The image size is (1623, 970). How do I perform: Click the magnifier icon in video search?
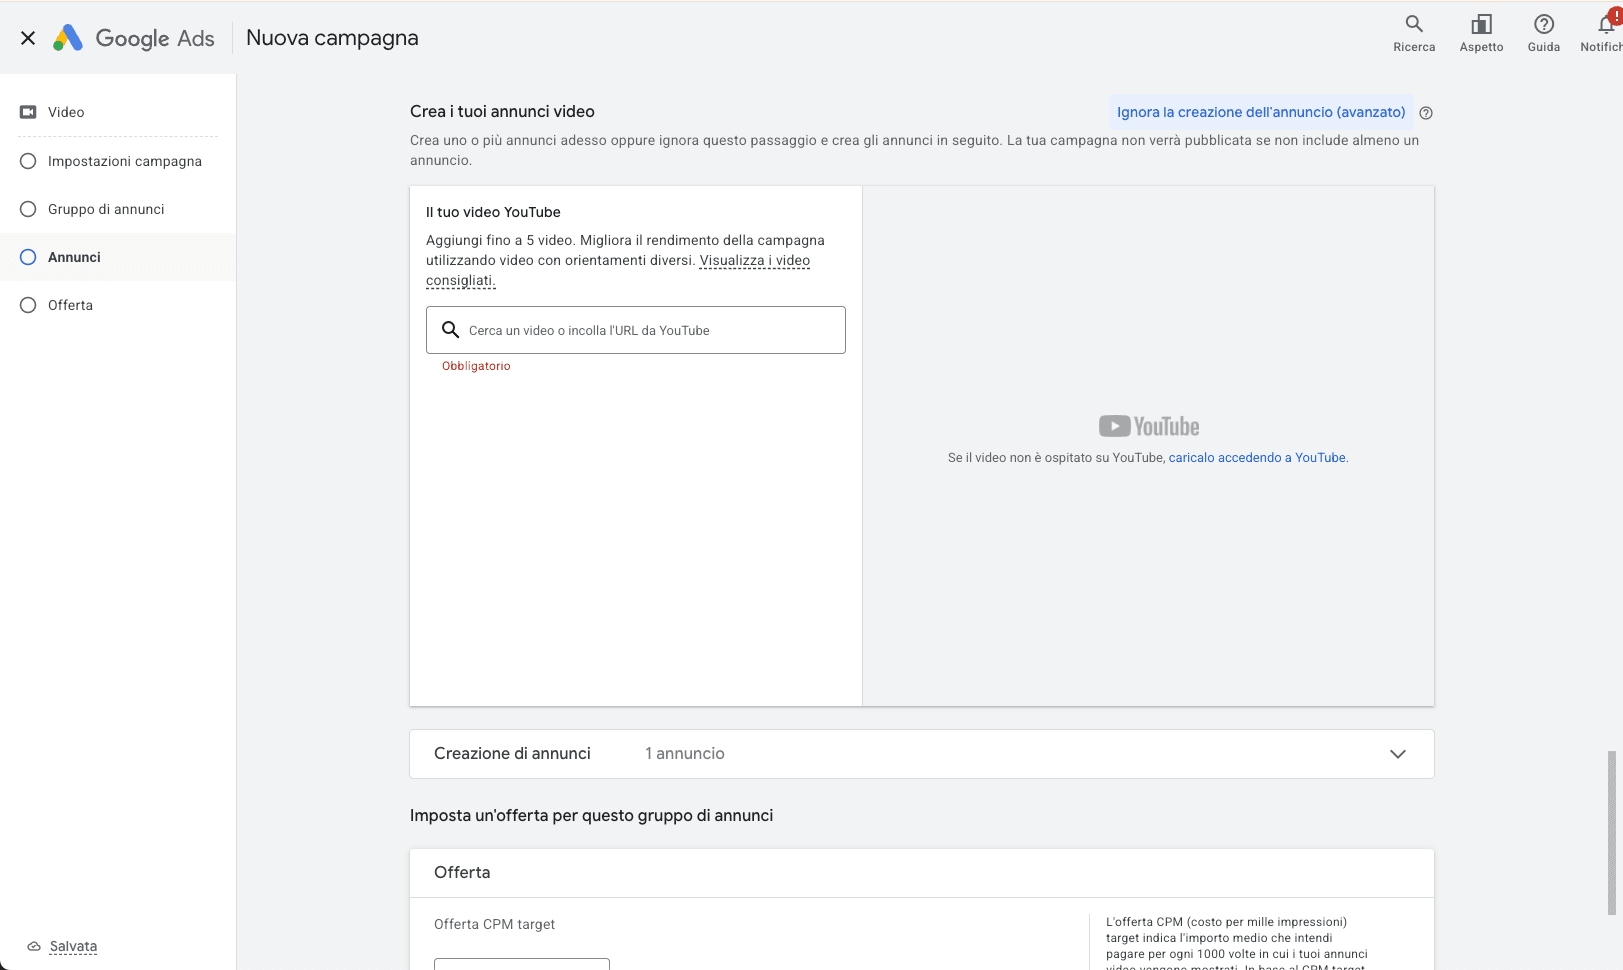[451, 330]
